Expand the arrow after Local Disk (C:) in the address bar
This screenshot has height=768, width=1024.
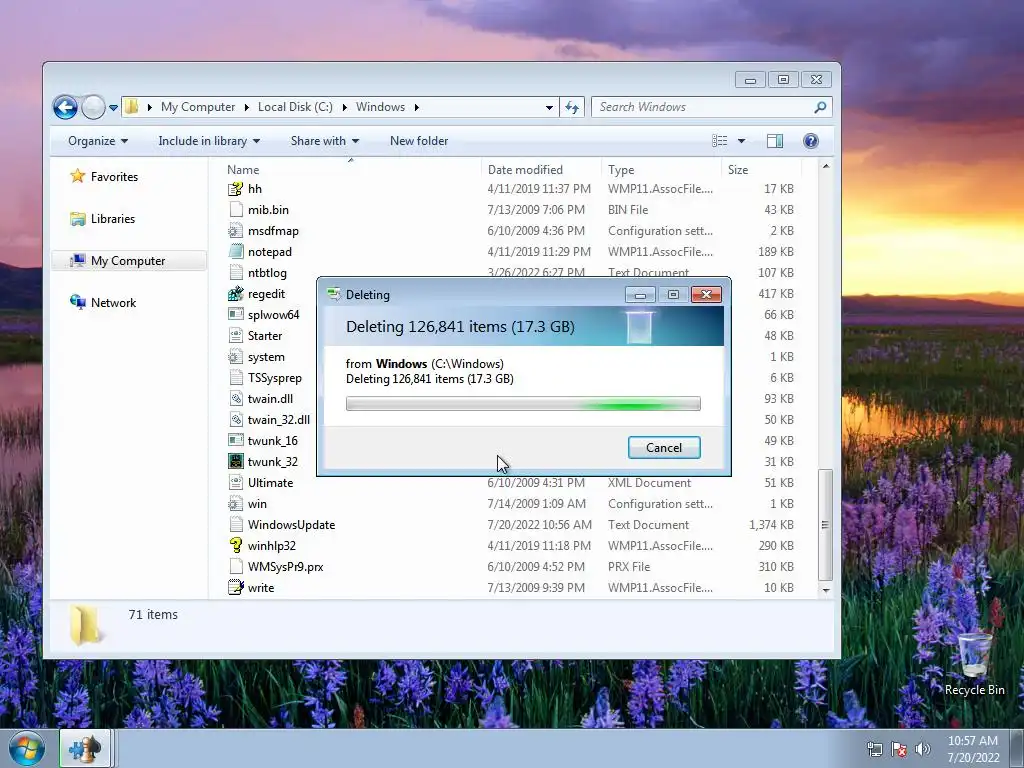tap(344, 107)
